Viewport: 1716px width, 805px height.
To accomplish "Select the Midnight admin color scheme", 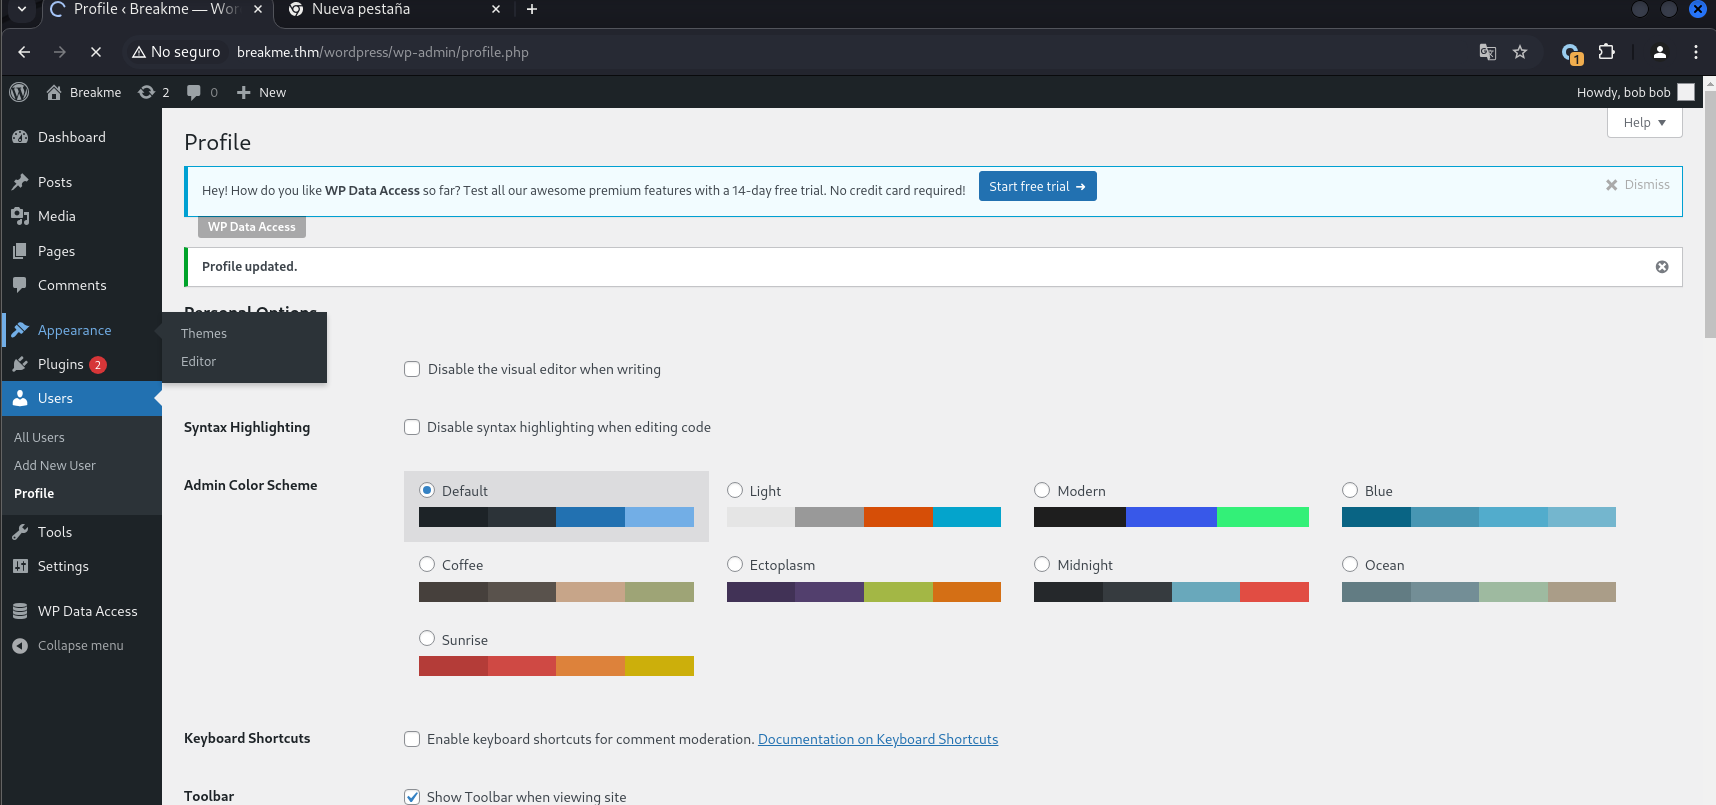I will pos(1042,565).
